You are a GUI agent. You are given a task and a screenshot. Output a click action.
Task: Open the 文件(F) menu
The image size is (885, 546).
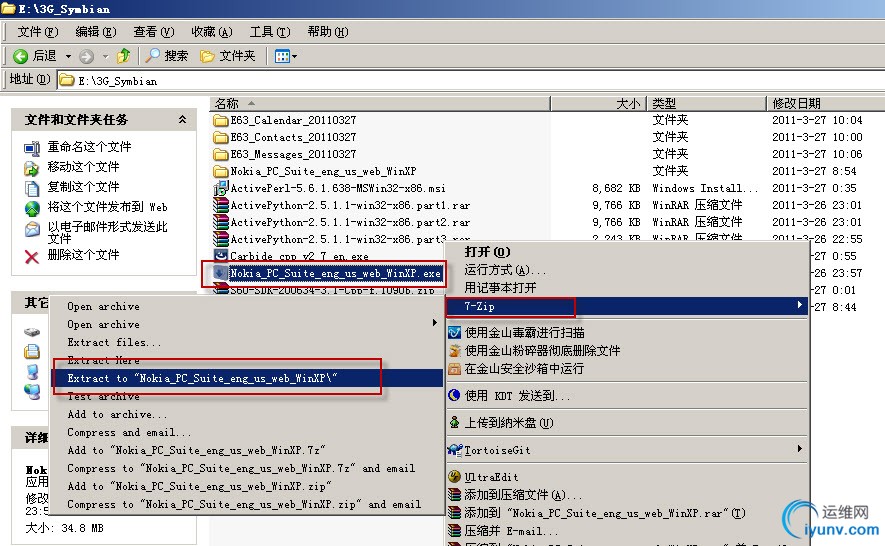pyautogui.click(x=38, y=32)
